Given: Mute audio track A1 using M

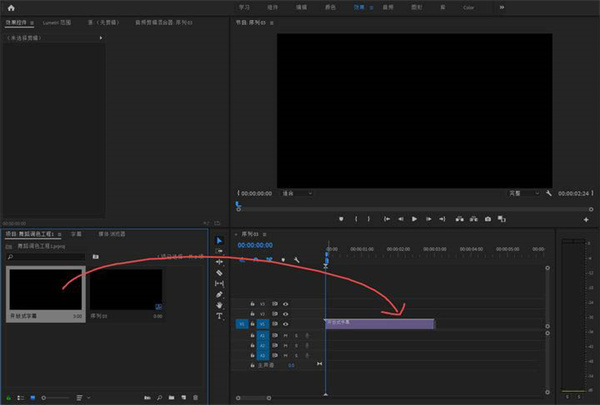Looking at the screenshot, I should [x=285, y=335].
